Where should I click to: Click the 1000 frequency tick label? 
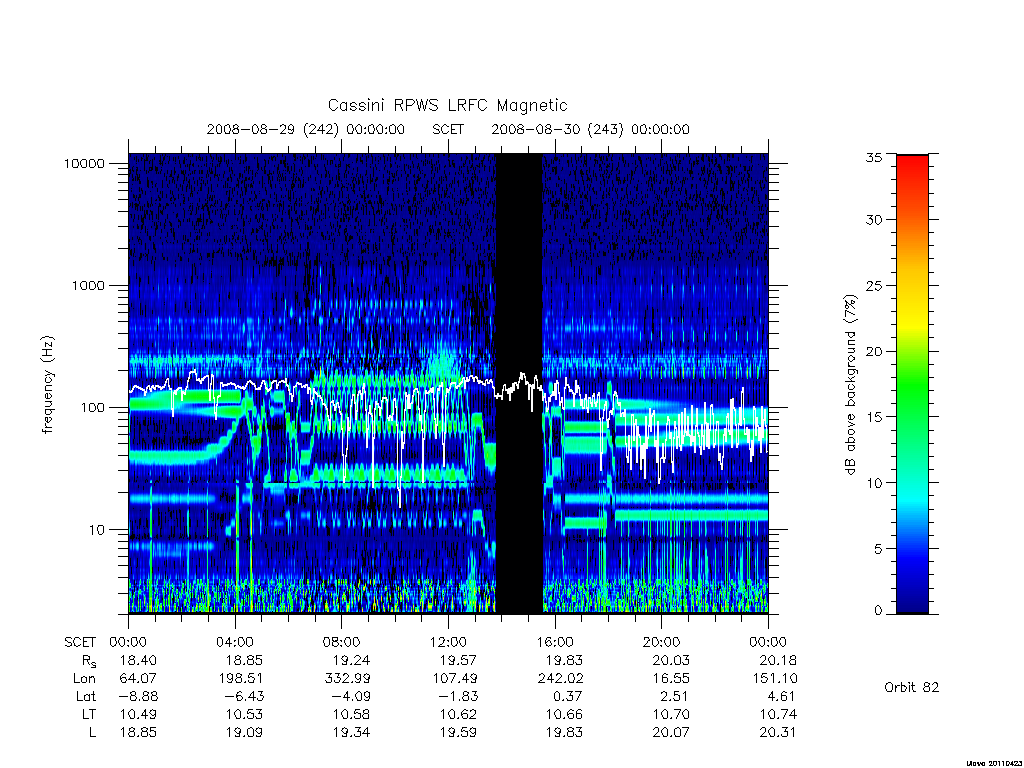88,285
